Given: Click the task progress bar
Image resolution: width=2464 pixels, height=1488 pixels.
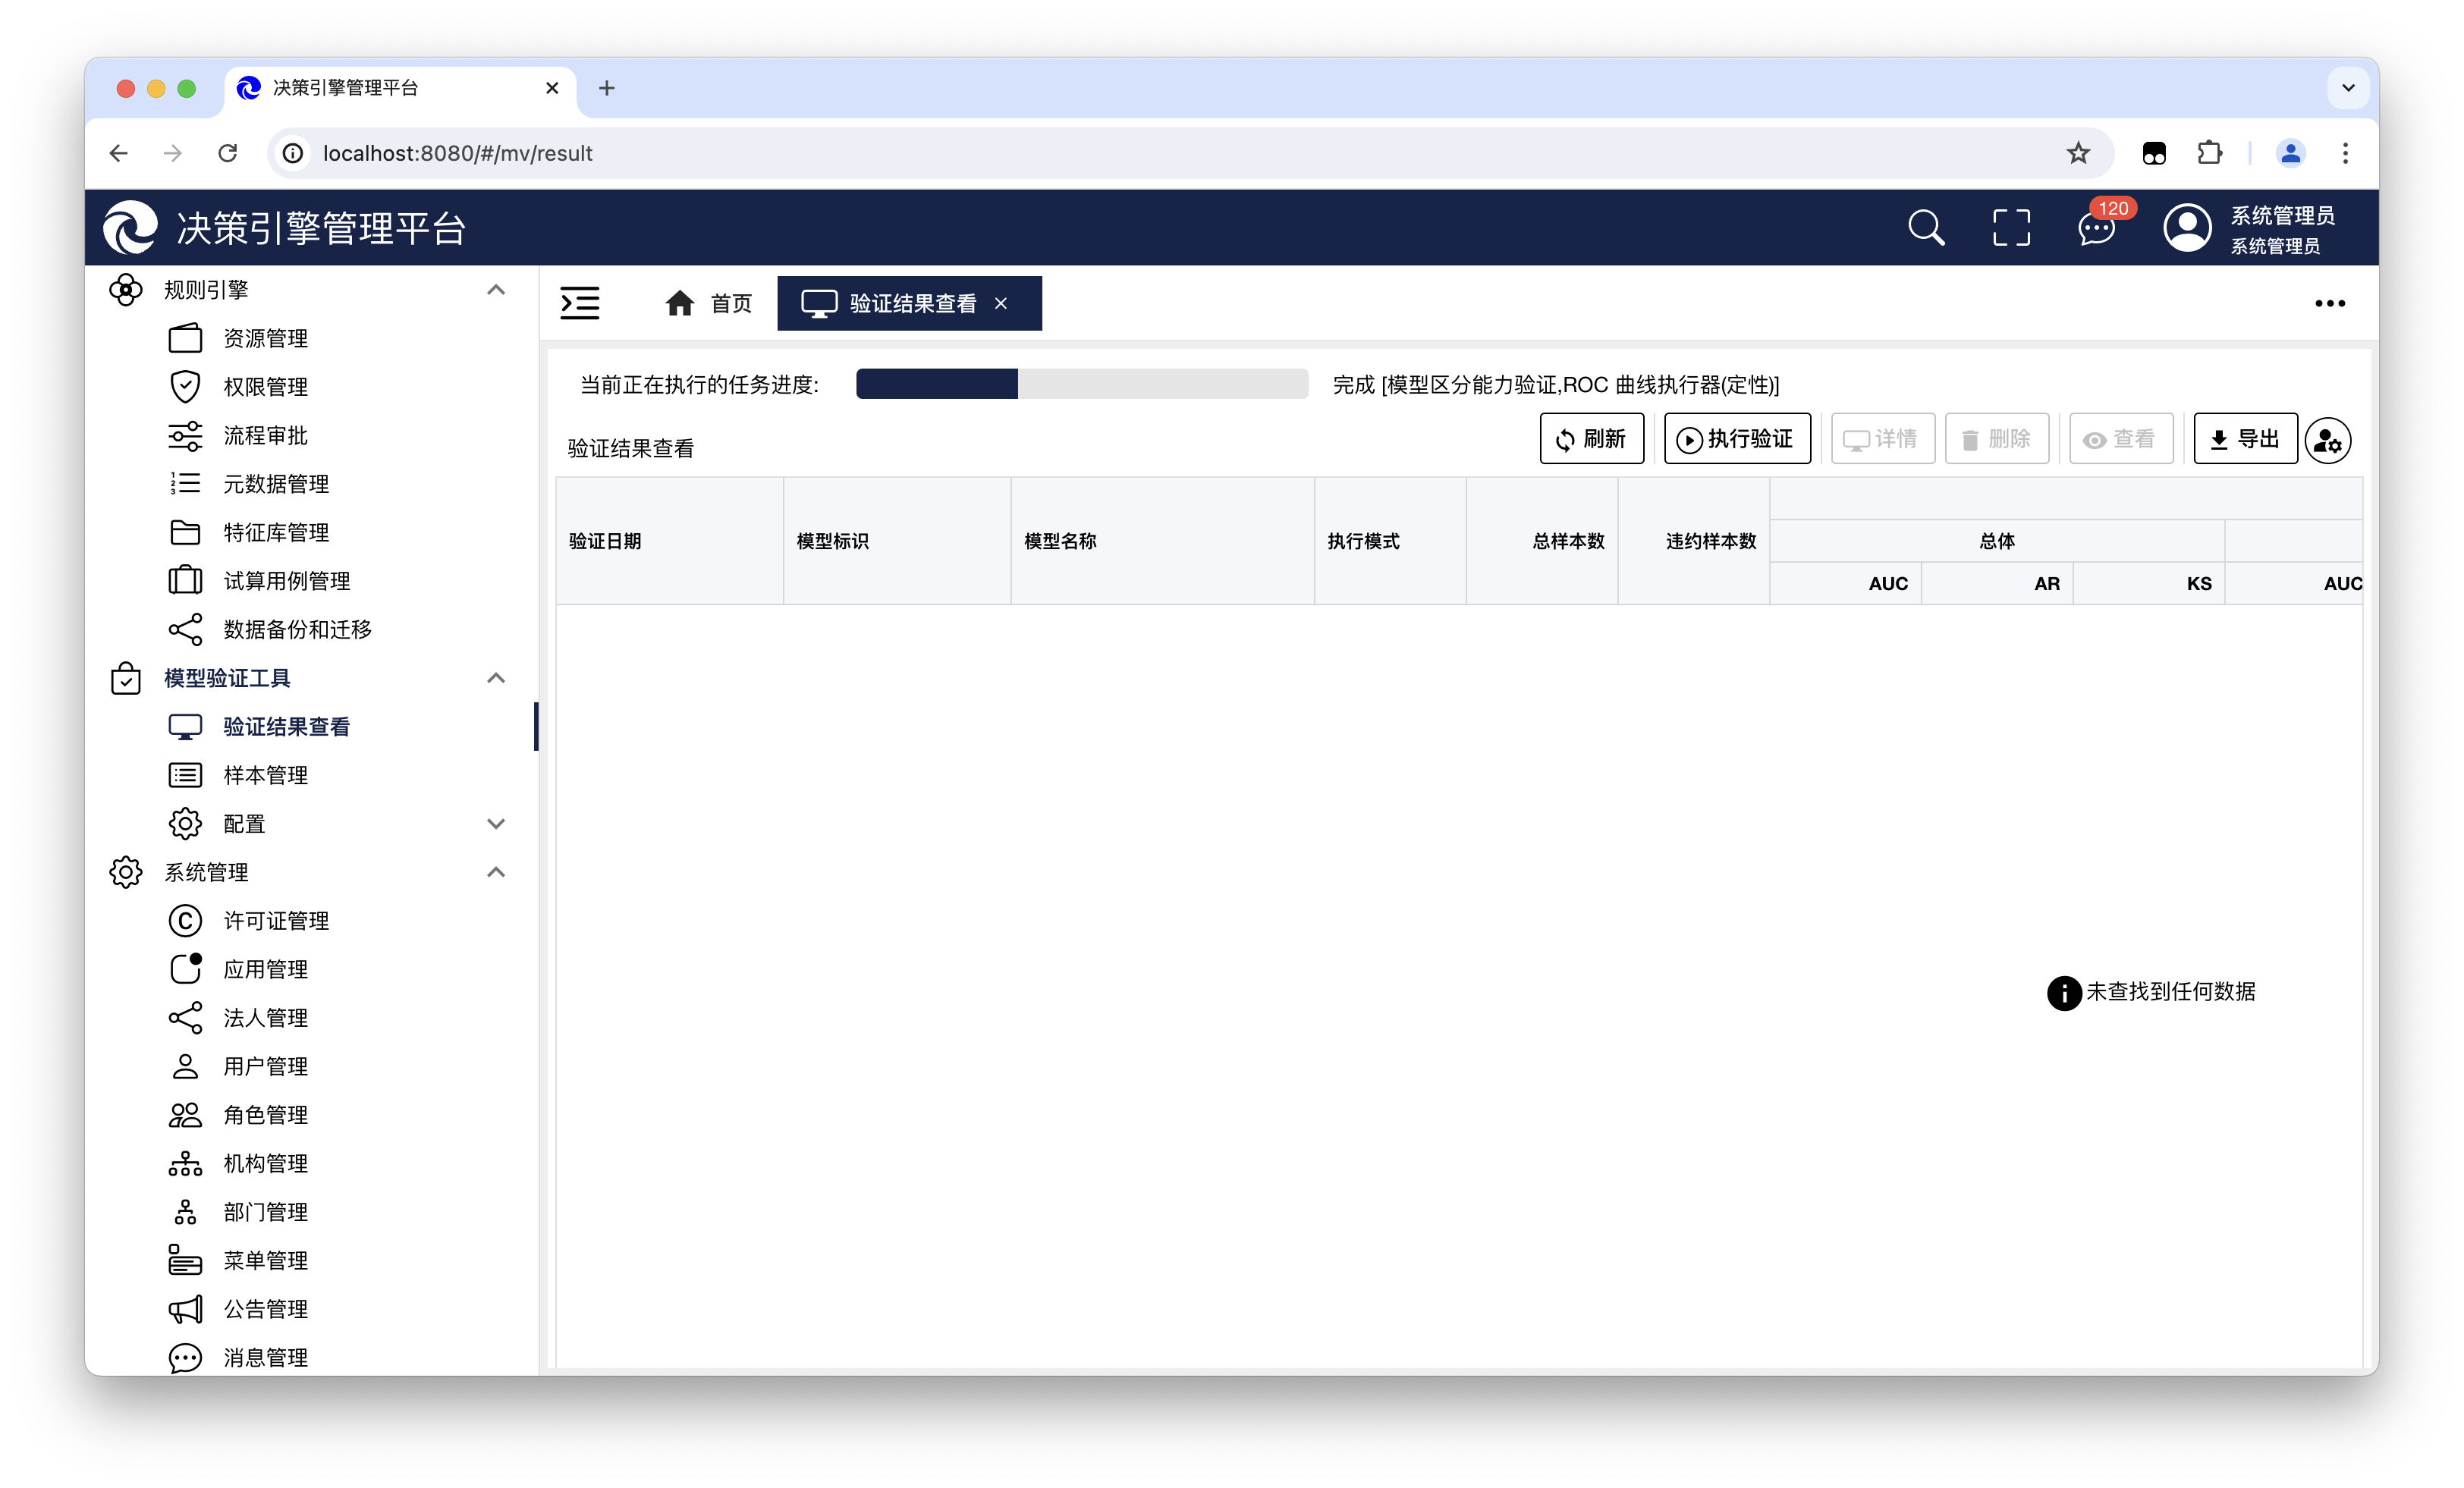Looking at the screenshot, I should 1081,384.
